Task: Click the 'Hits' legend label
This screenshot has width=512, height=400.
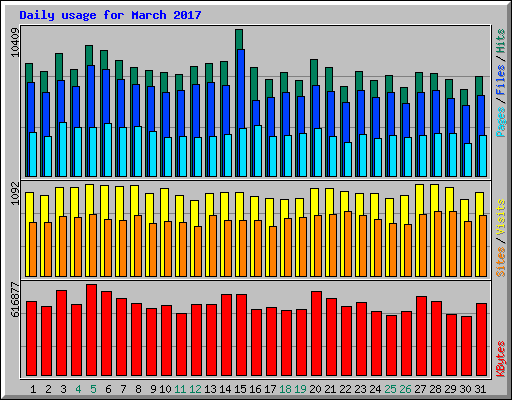Action: (501, 41)
